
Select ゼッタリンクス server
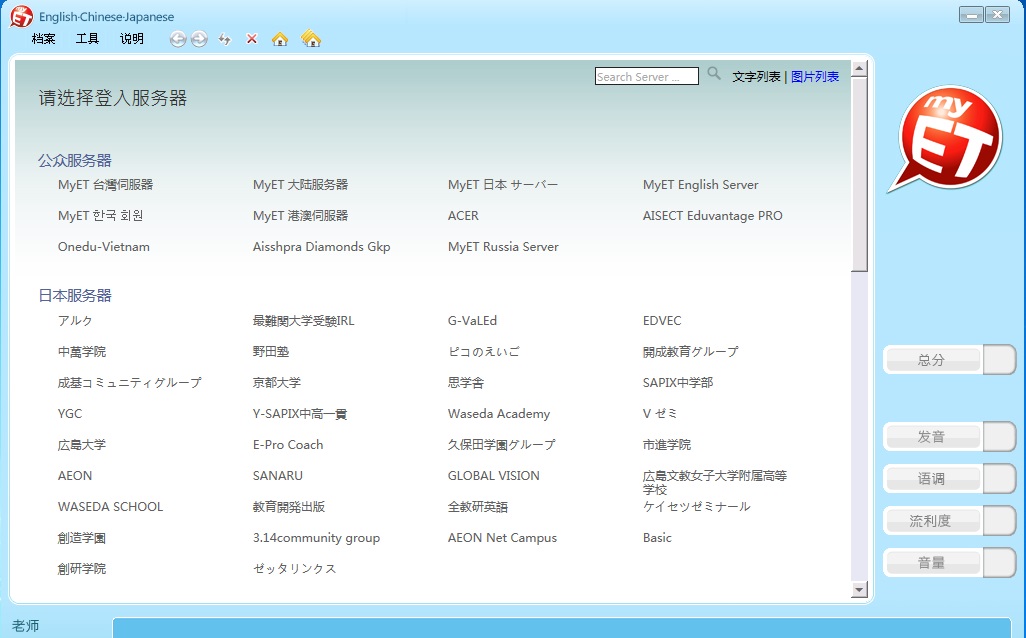tap(294, 569)
